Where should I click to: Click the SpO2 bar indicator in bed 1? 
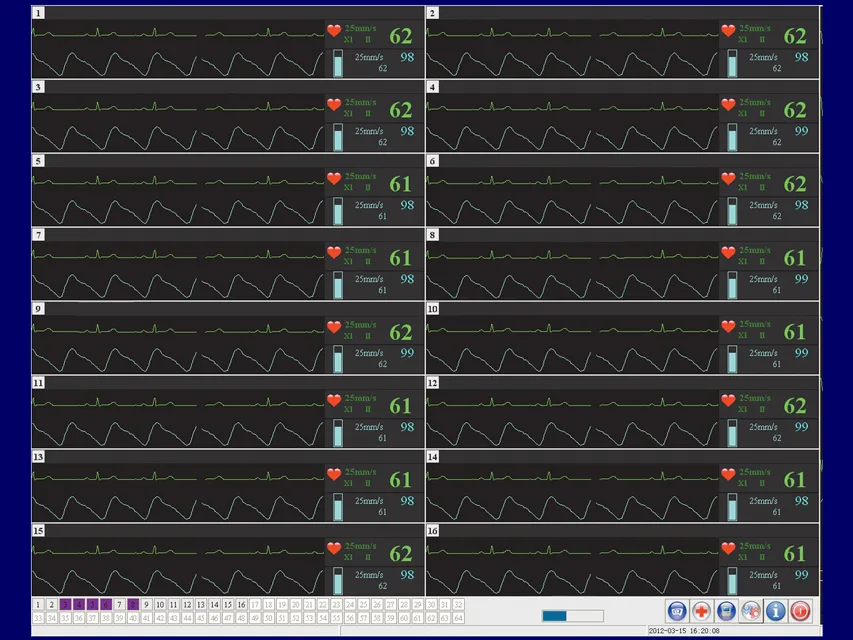[338, 63]
